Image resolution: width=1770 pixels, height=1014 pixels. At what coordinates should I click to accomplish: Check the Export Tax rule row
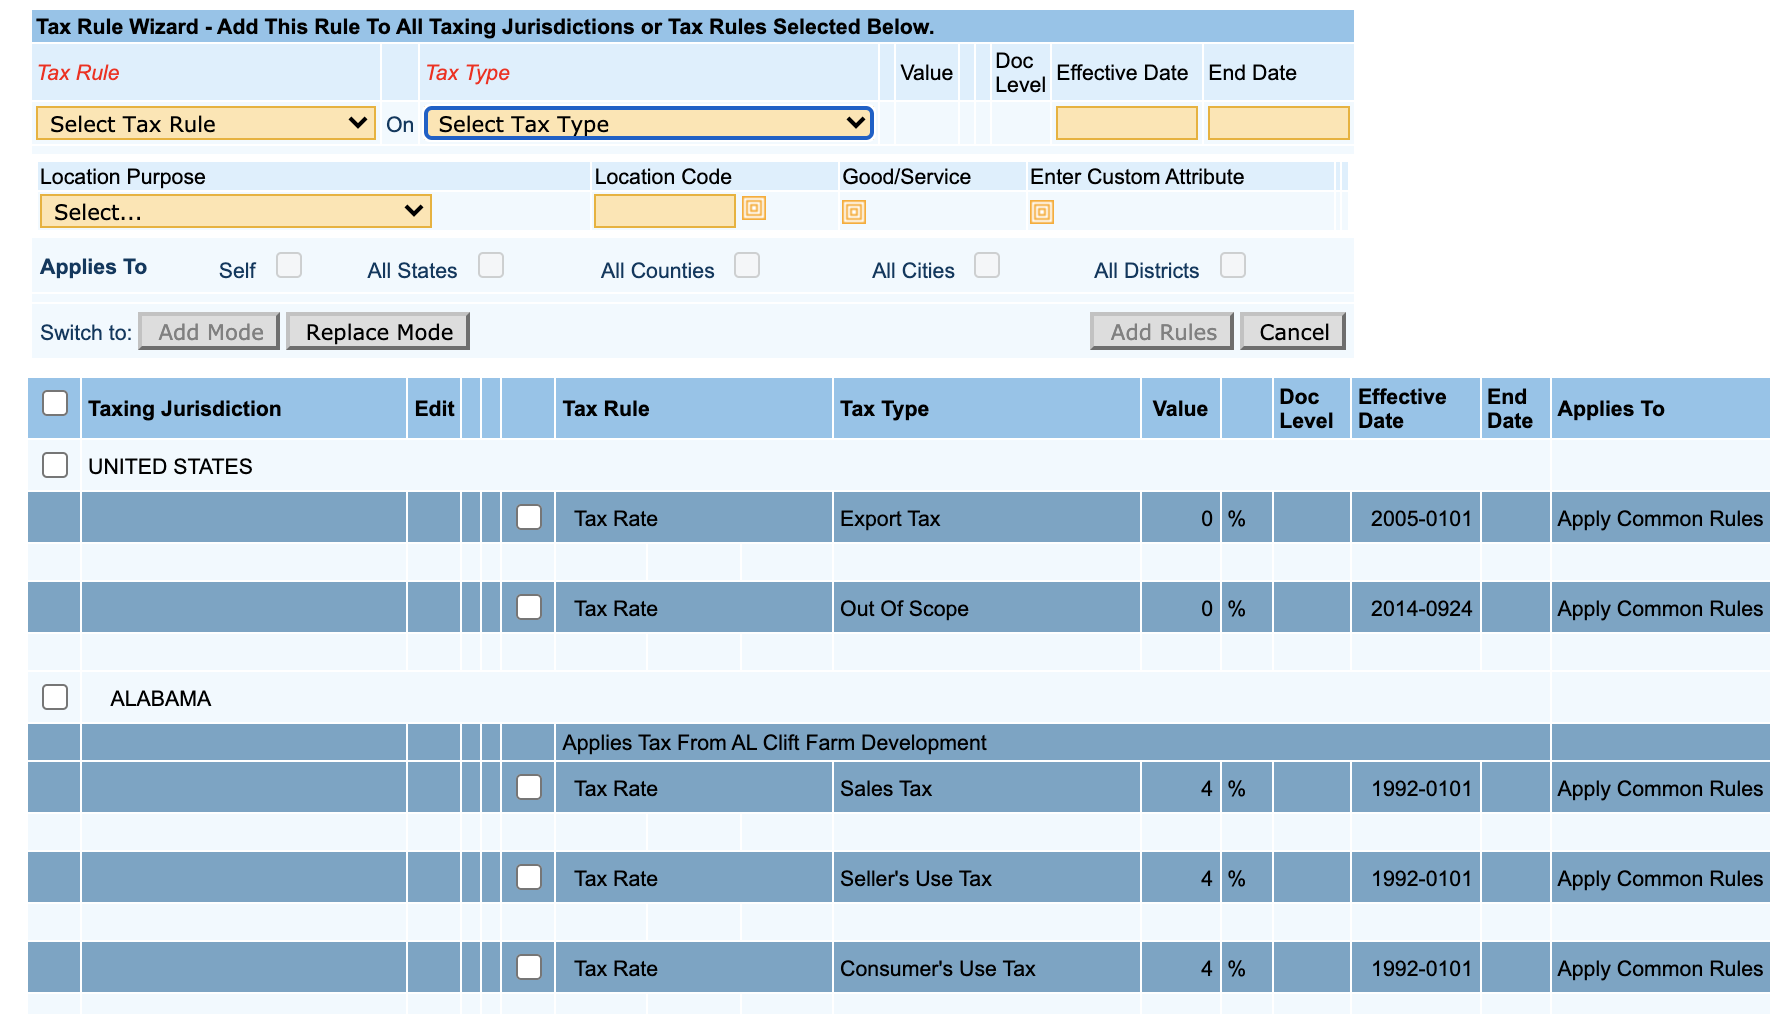click(529, 518)
